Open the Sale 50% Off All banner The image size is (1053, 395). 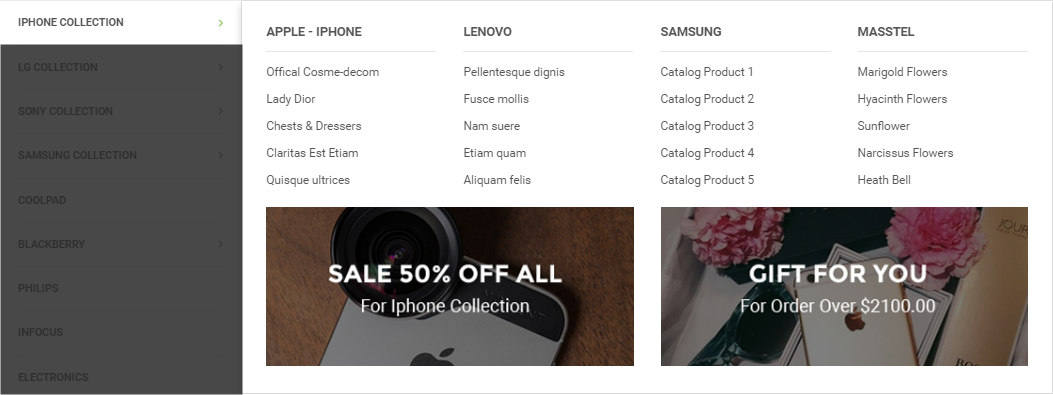[450, 286]
